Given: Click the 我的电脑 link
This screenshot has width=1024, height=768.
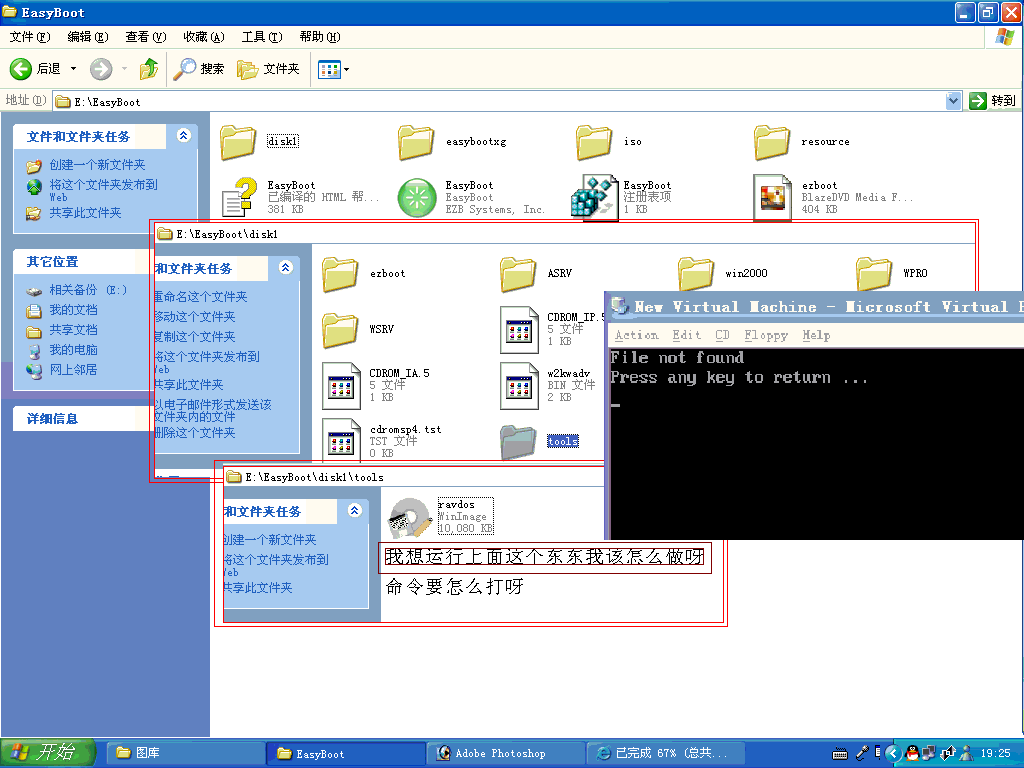Looking at the screenshot, I should click(73, 350).
